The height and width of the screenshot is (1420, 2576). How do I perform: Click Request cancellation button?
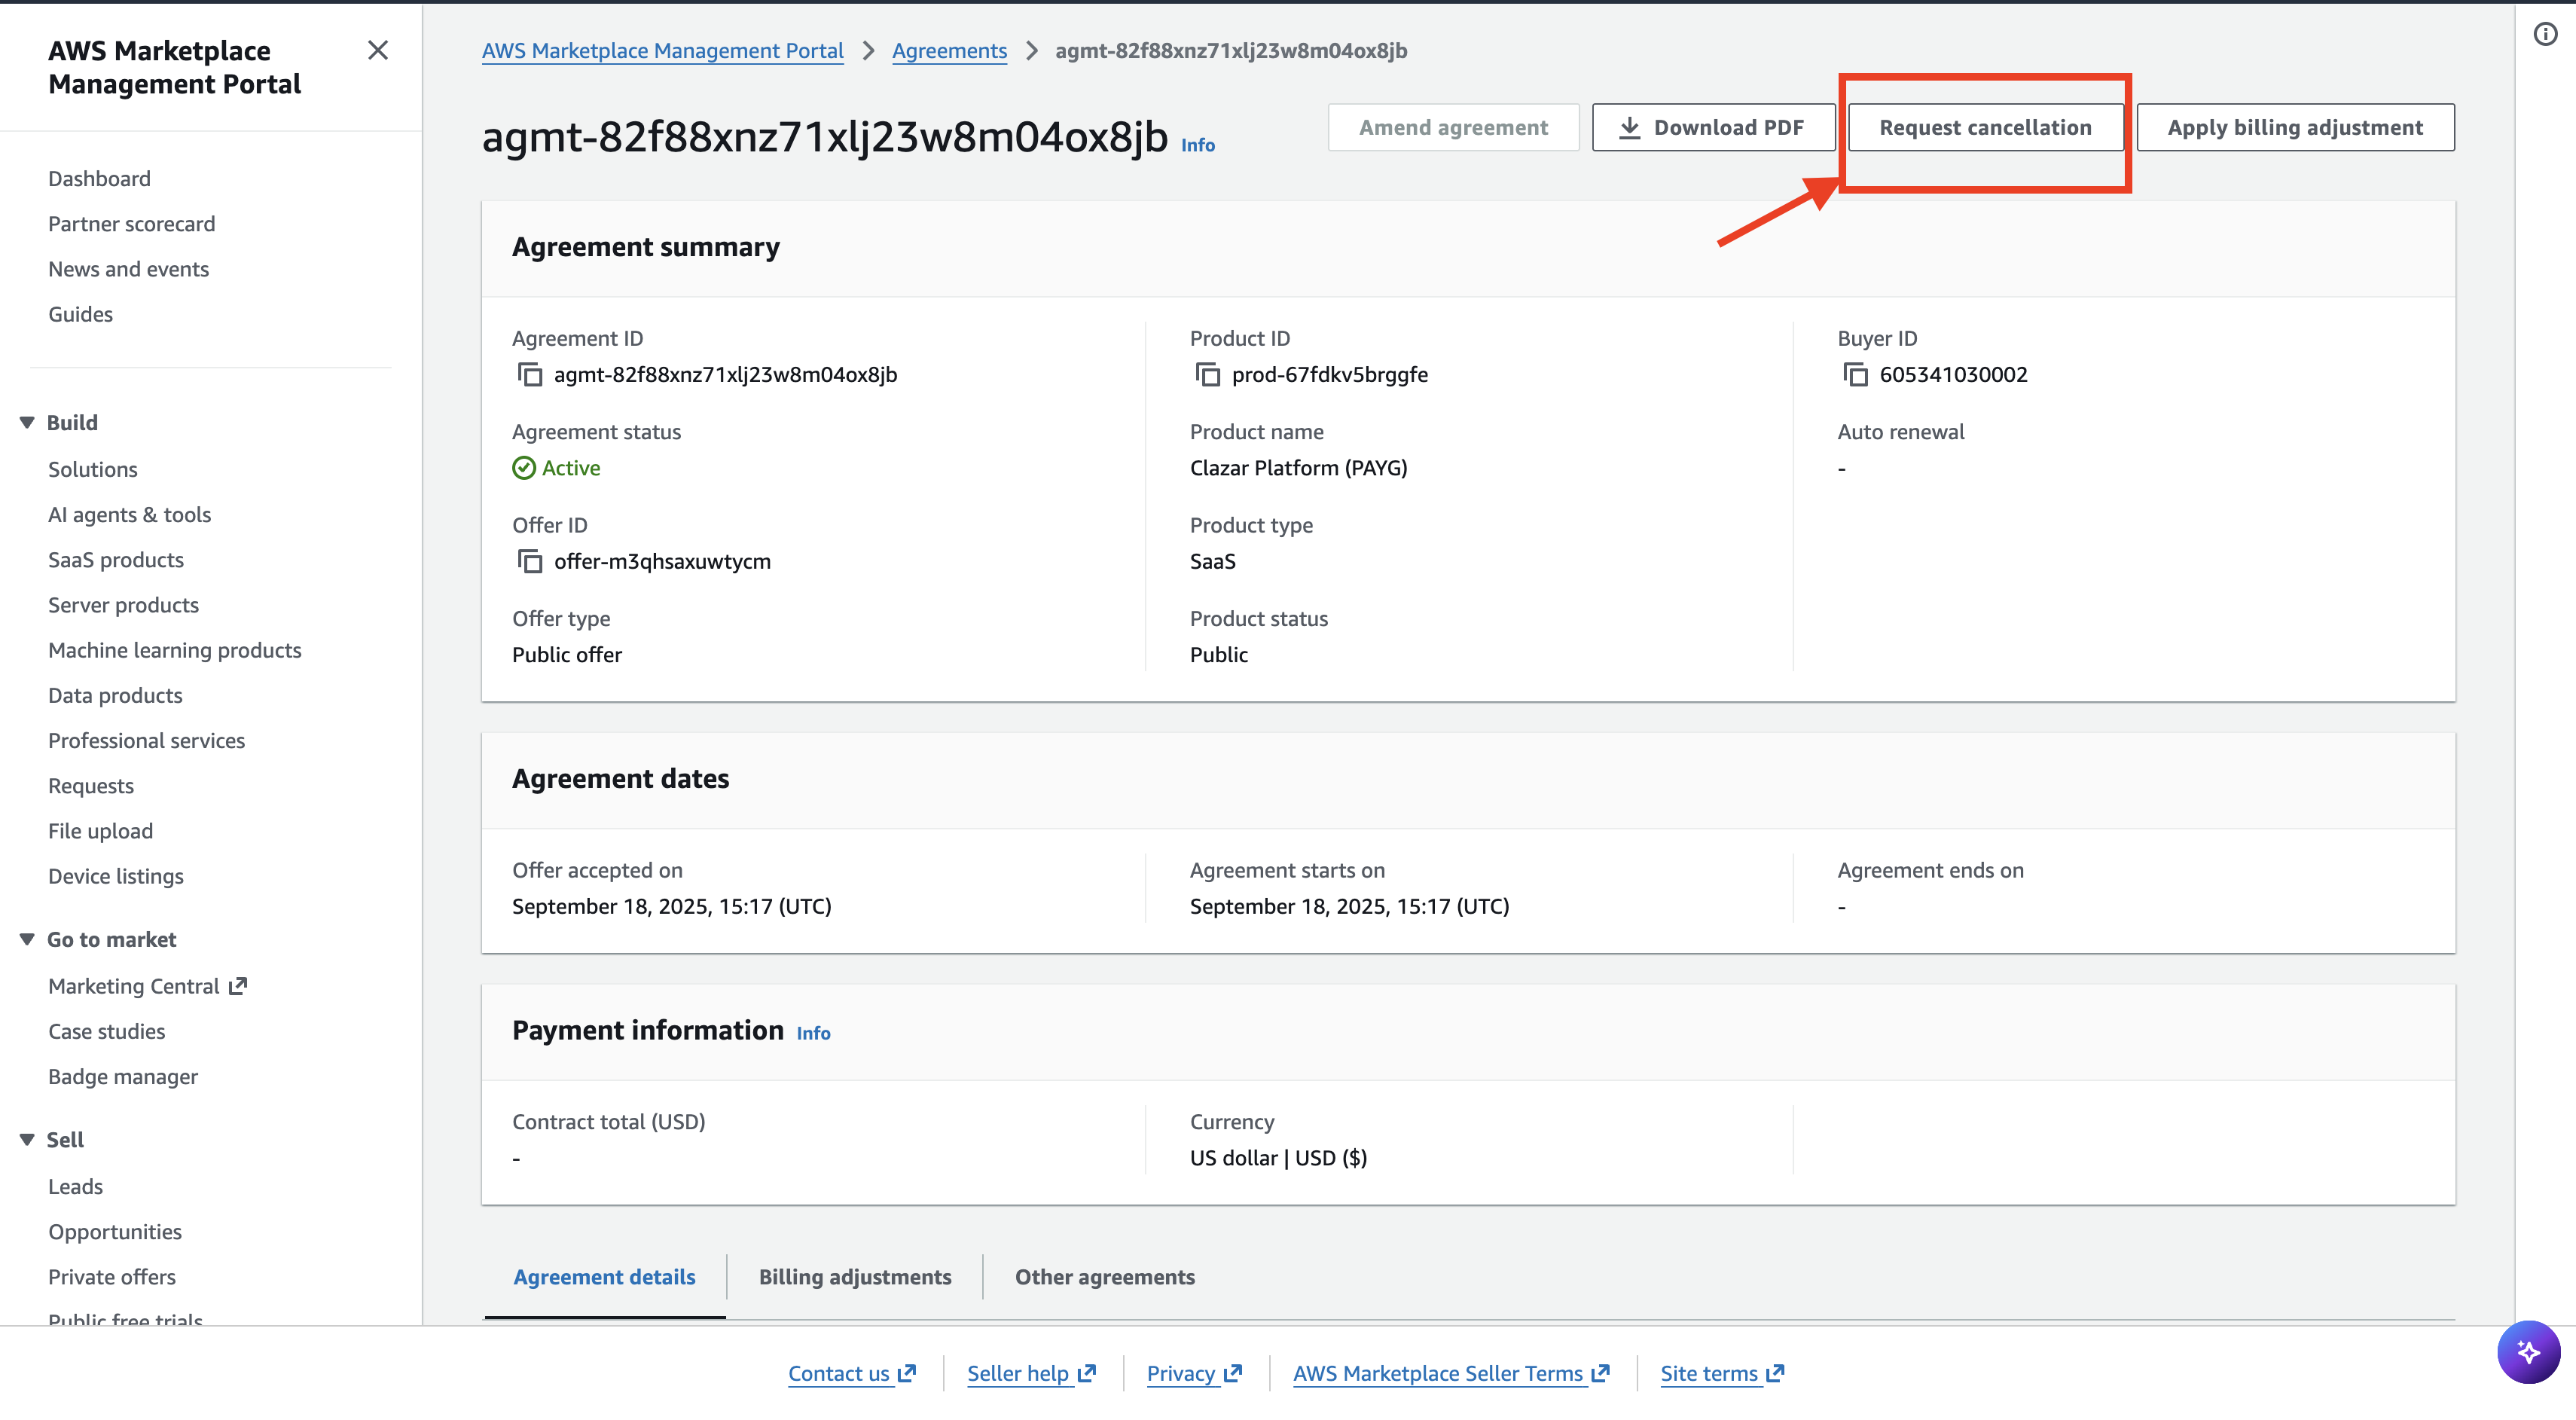pyautogui.click(x=1985, y=128)
